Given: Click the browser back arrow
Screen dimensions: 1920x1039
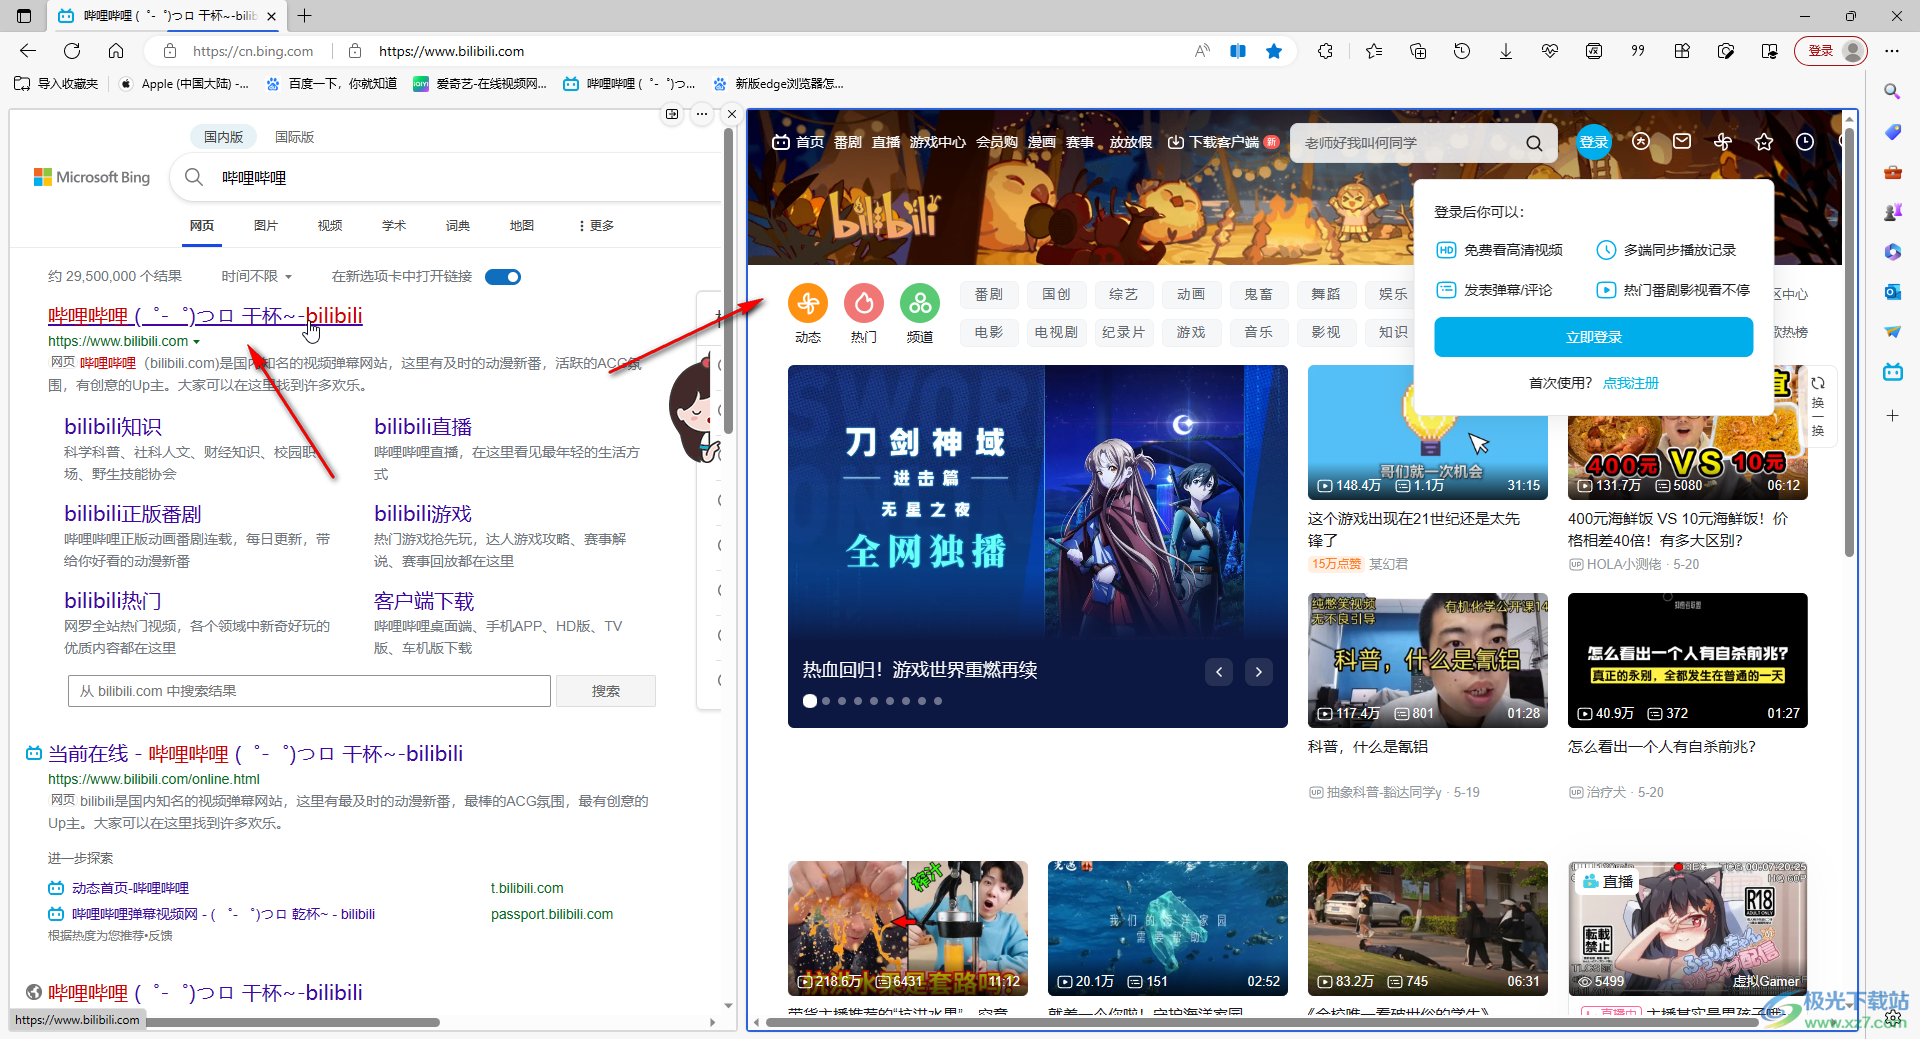Looking at the screenshot, I should pos(28,51).
